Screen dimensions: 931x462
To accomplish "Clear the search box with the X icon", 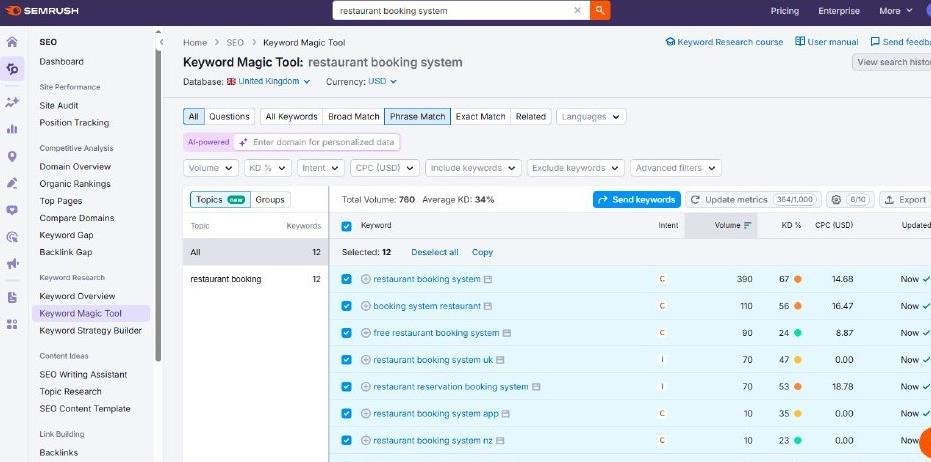I will click(577, 11).
